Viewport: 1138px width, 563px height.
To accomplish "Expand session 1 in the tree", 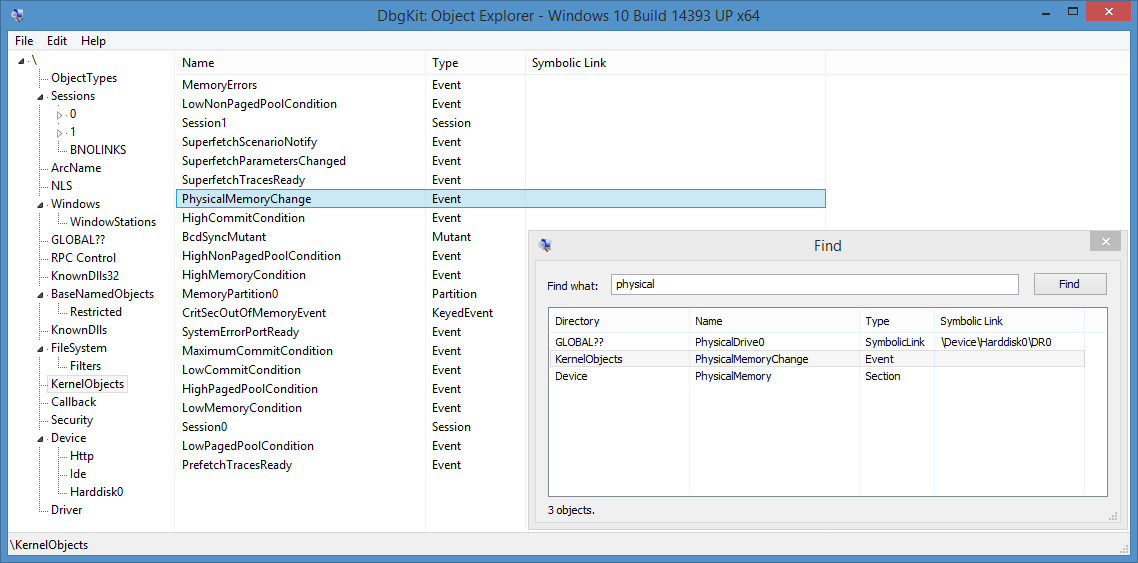I will tap(60, 133).
